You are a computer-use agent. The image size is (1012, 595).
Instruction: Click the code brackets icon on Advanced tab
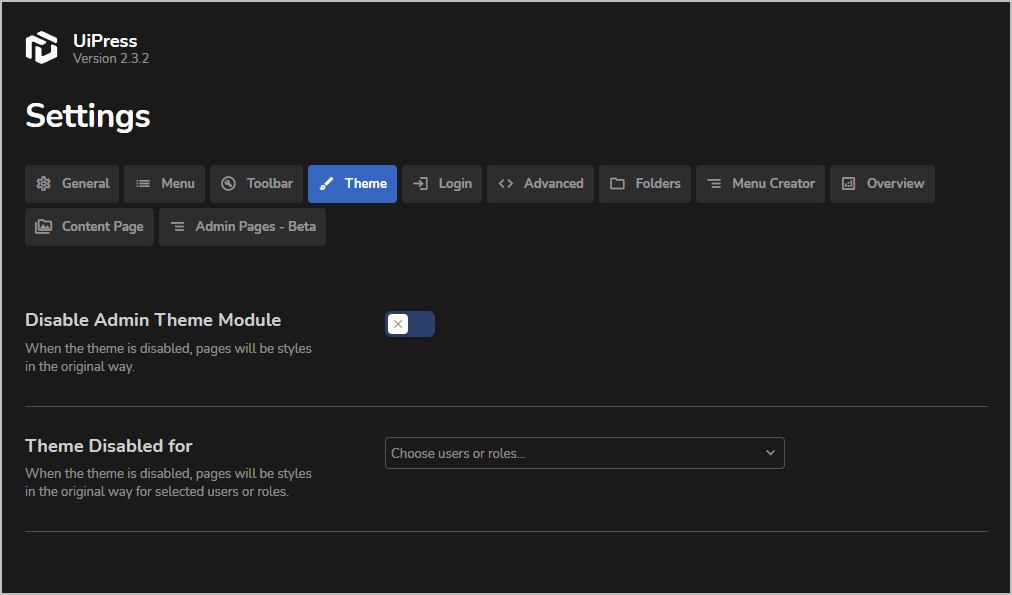click(505, 184)
